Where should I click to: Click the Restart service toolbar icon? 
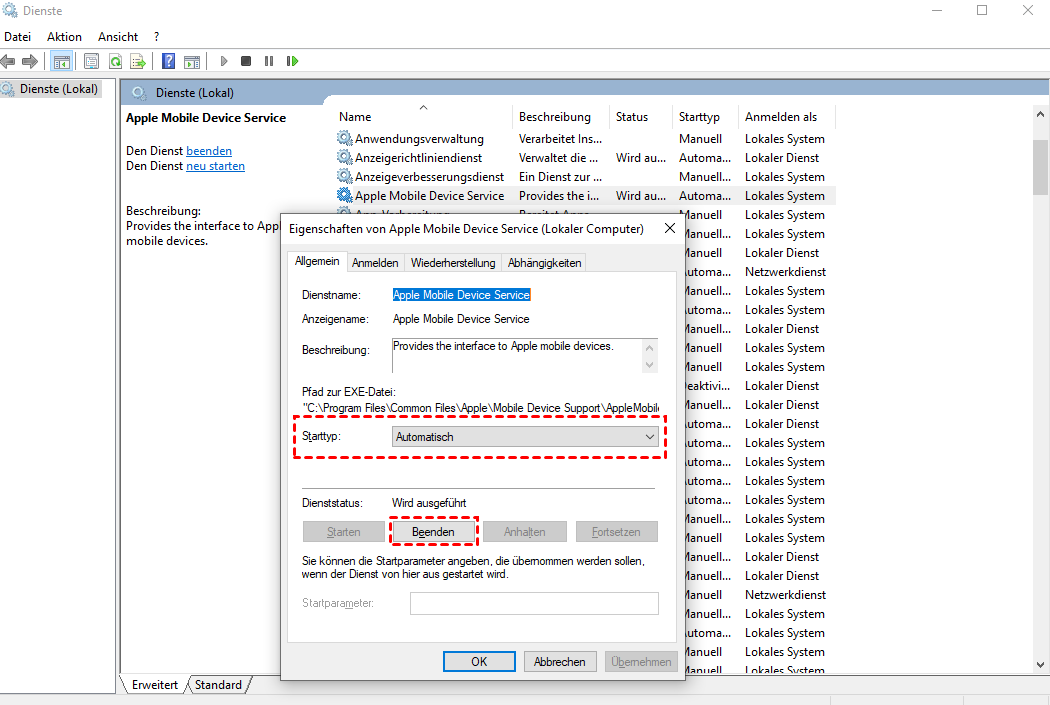(292, 62)
